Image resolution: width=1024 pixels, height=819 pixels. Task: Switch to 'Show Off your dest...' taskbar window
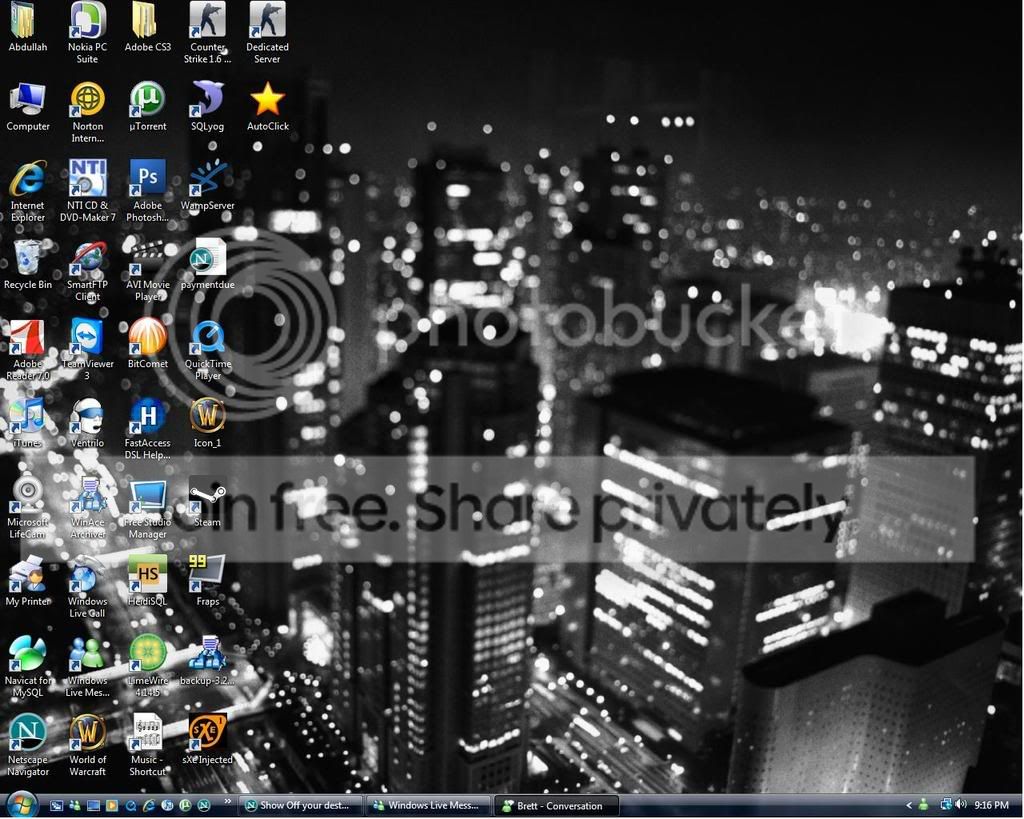[x=300, y=806]
